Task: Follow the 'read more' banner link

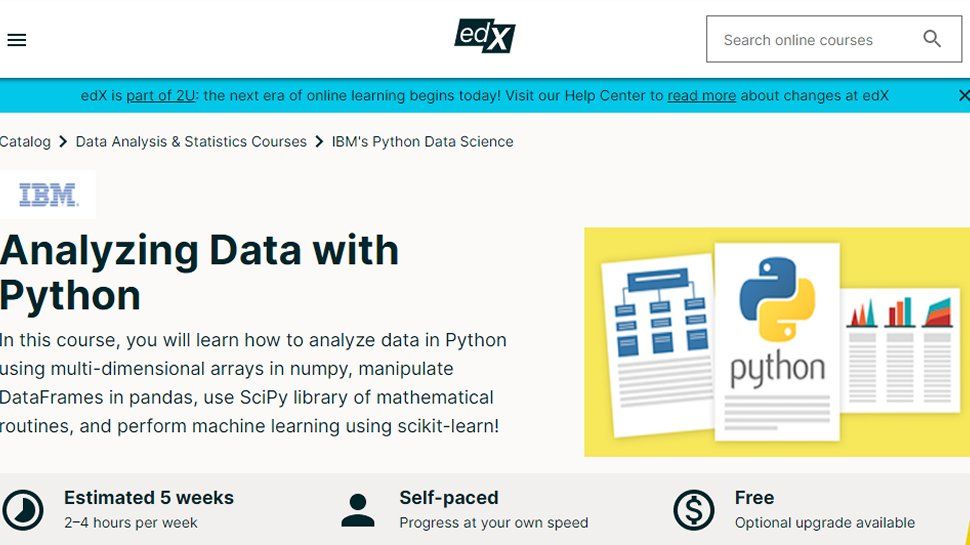Action: [x=701, y=96]
